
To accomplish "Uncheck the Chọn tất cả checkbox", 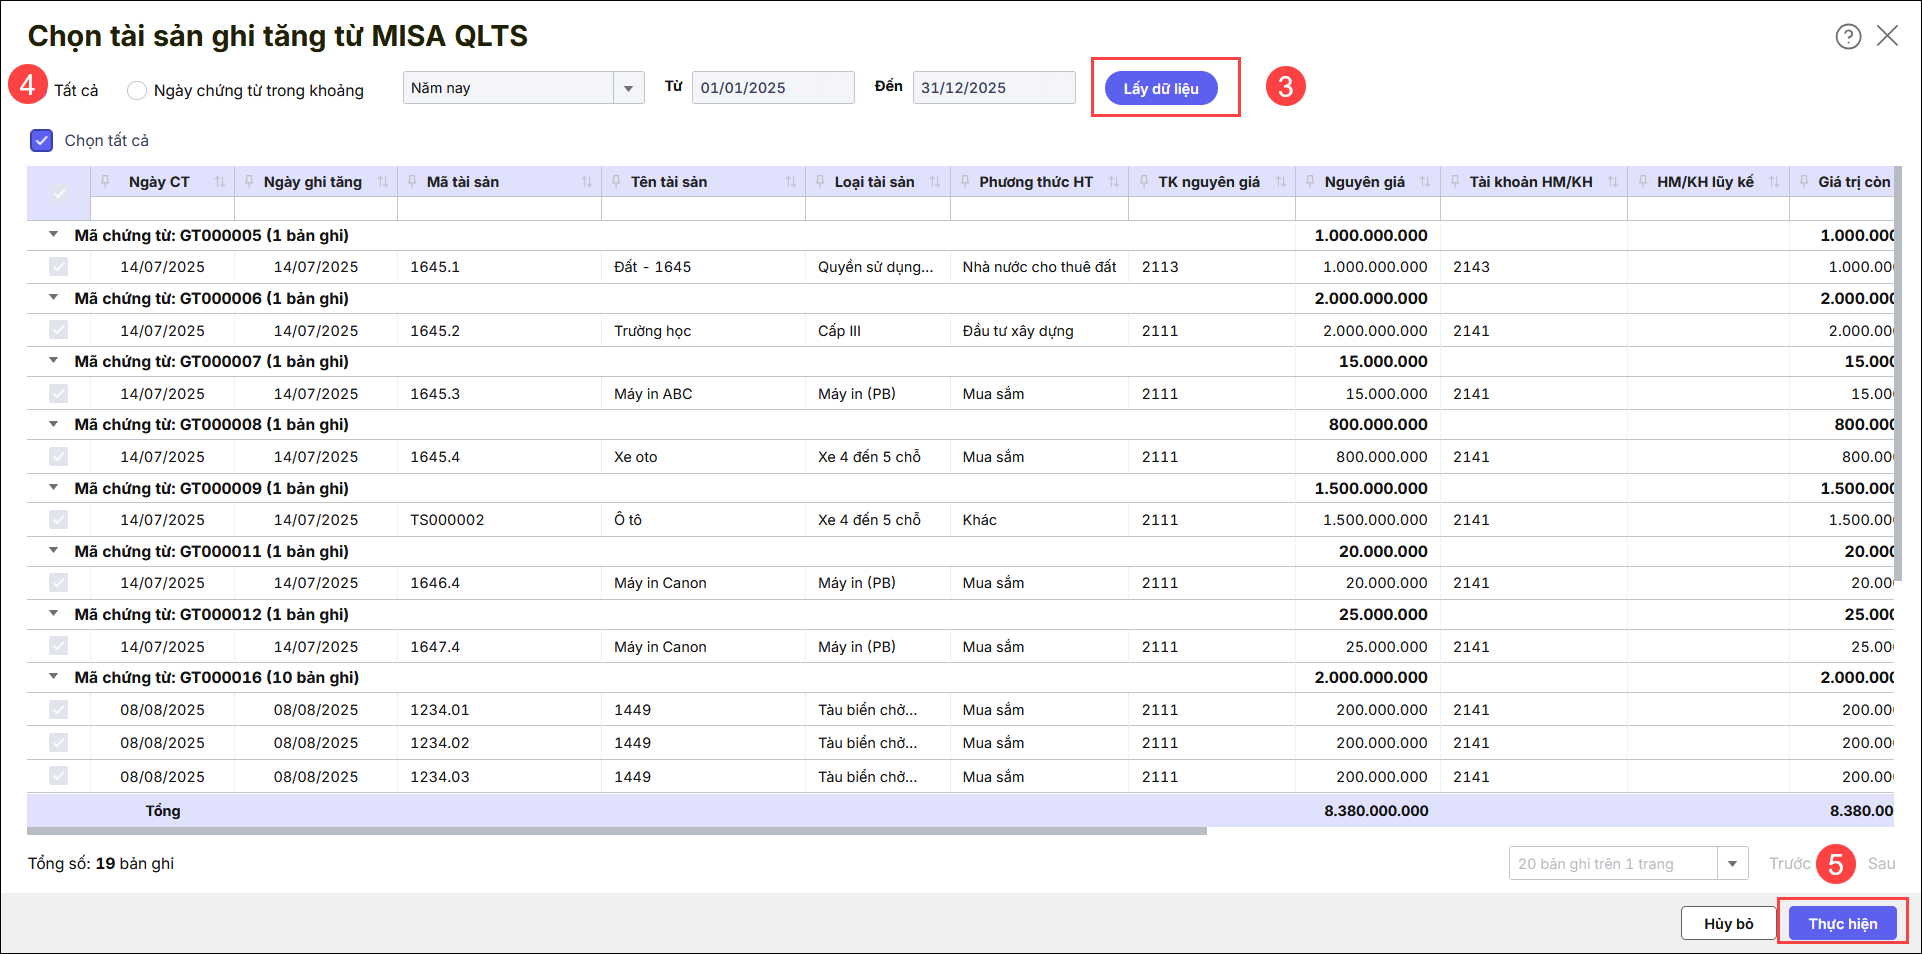I will 42,141.
